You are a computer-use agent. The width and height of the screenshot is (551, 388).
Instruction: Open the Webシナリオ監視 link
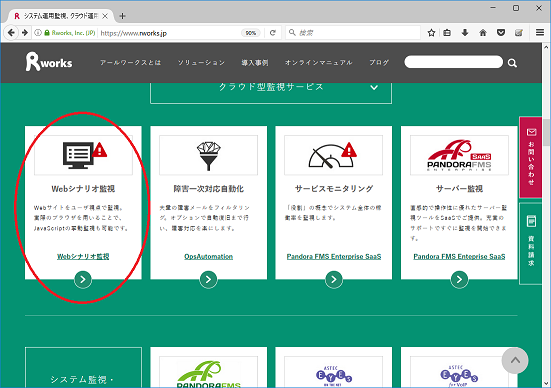pyautogui.click(x=83, y=257)
